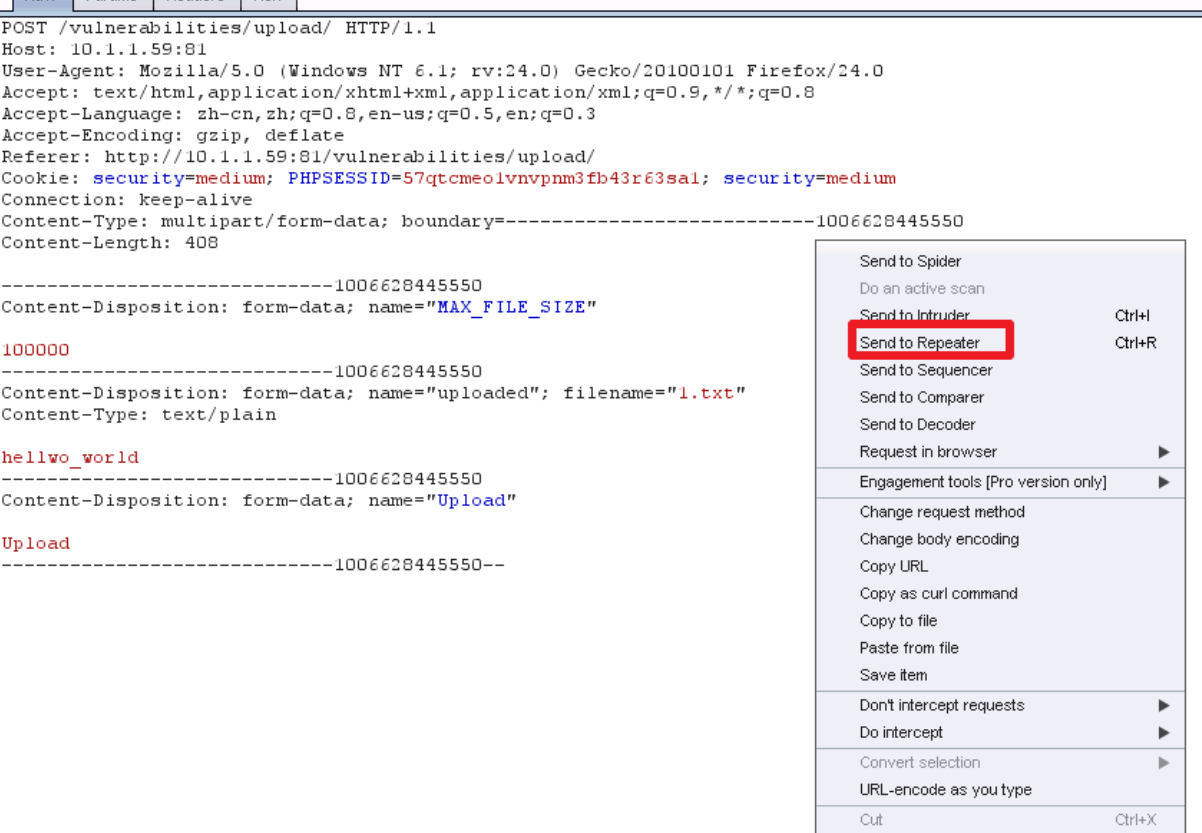Viewport: 1202px width, 833px height.
Task: Click Send to Repeater menu entry
Action: 919,342
